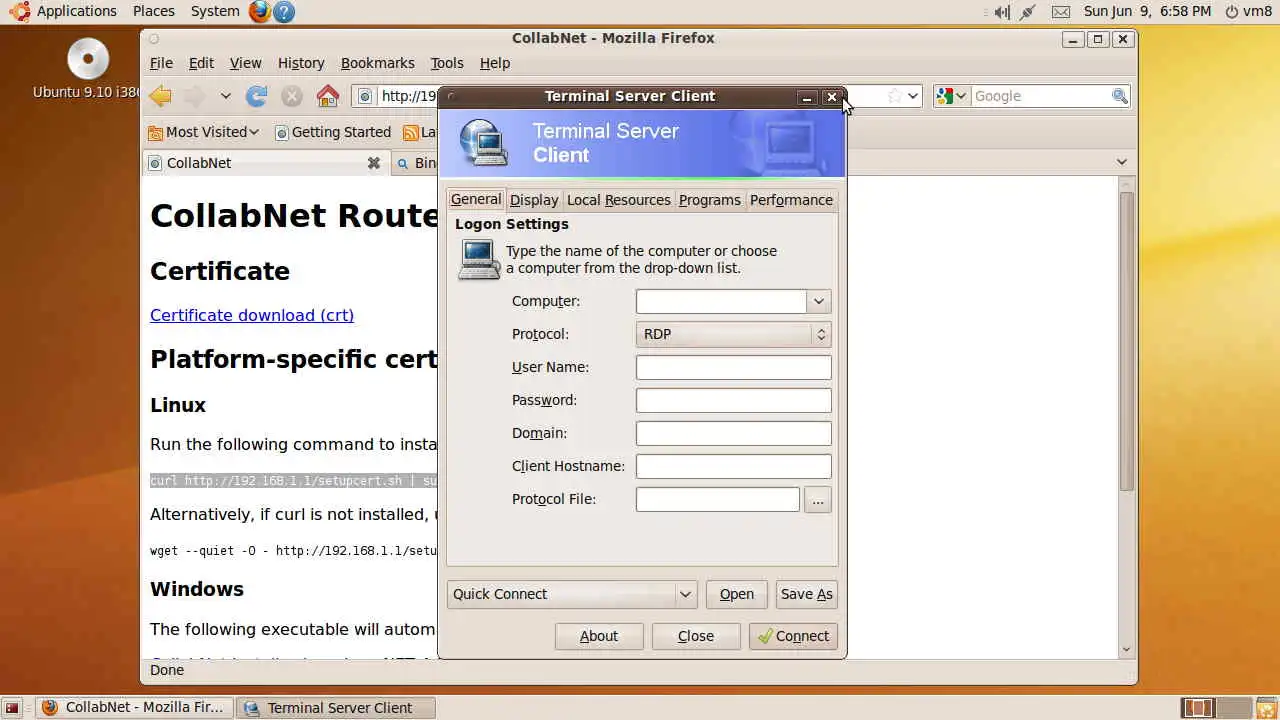Open the Firefox View menu
This screenshot has height=720, width=1280.
tap(245, 63)
